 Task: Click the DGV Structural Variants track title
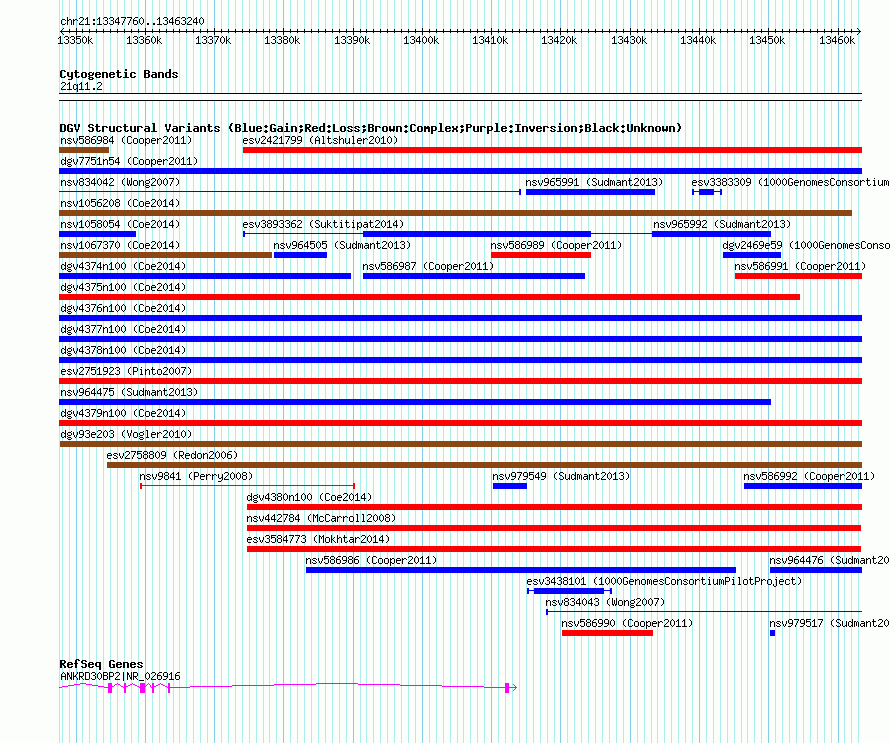coord(370,128)
